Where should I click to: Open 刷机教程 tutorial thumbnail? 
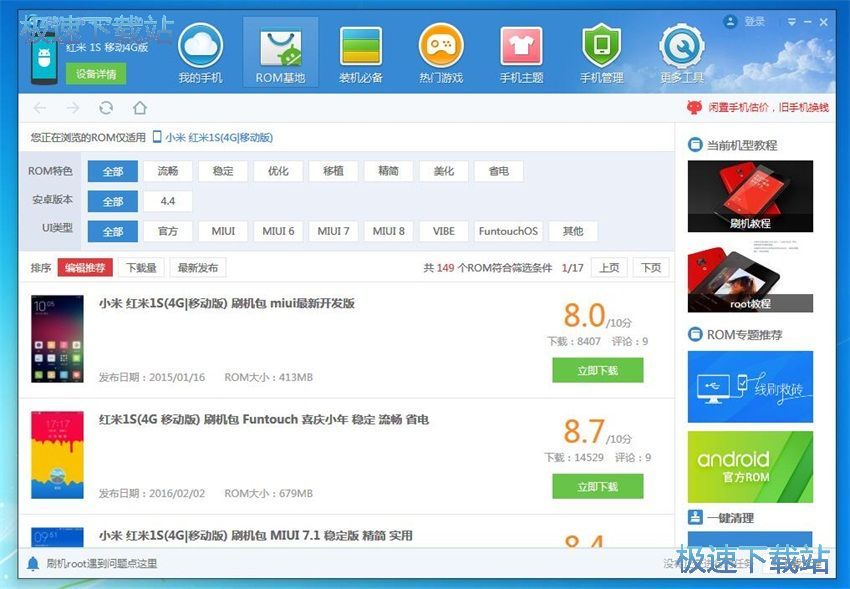tap(750, 196)
